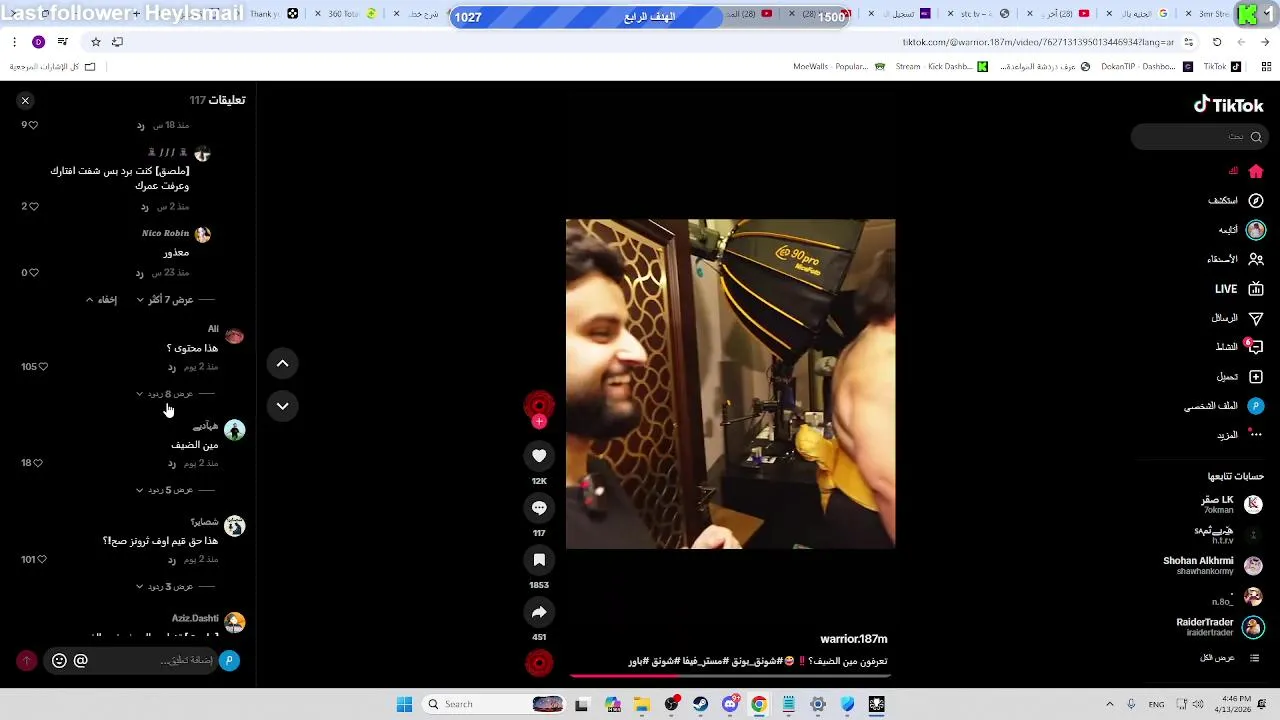
Task: Open followed account RaiderTrader
Action: point(1220,627)
